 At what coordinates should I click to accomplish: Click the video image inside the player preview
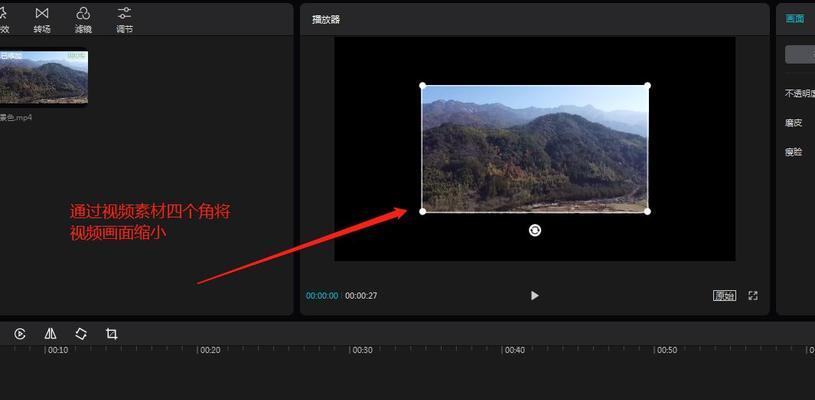coord(535,148)
